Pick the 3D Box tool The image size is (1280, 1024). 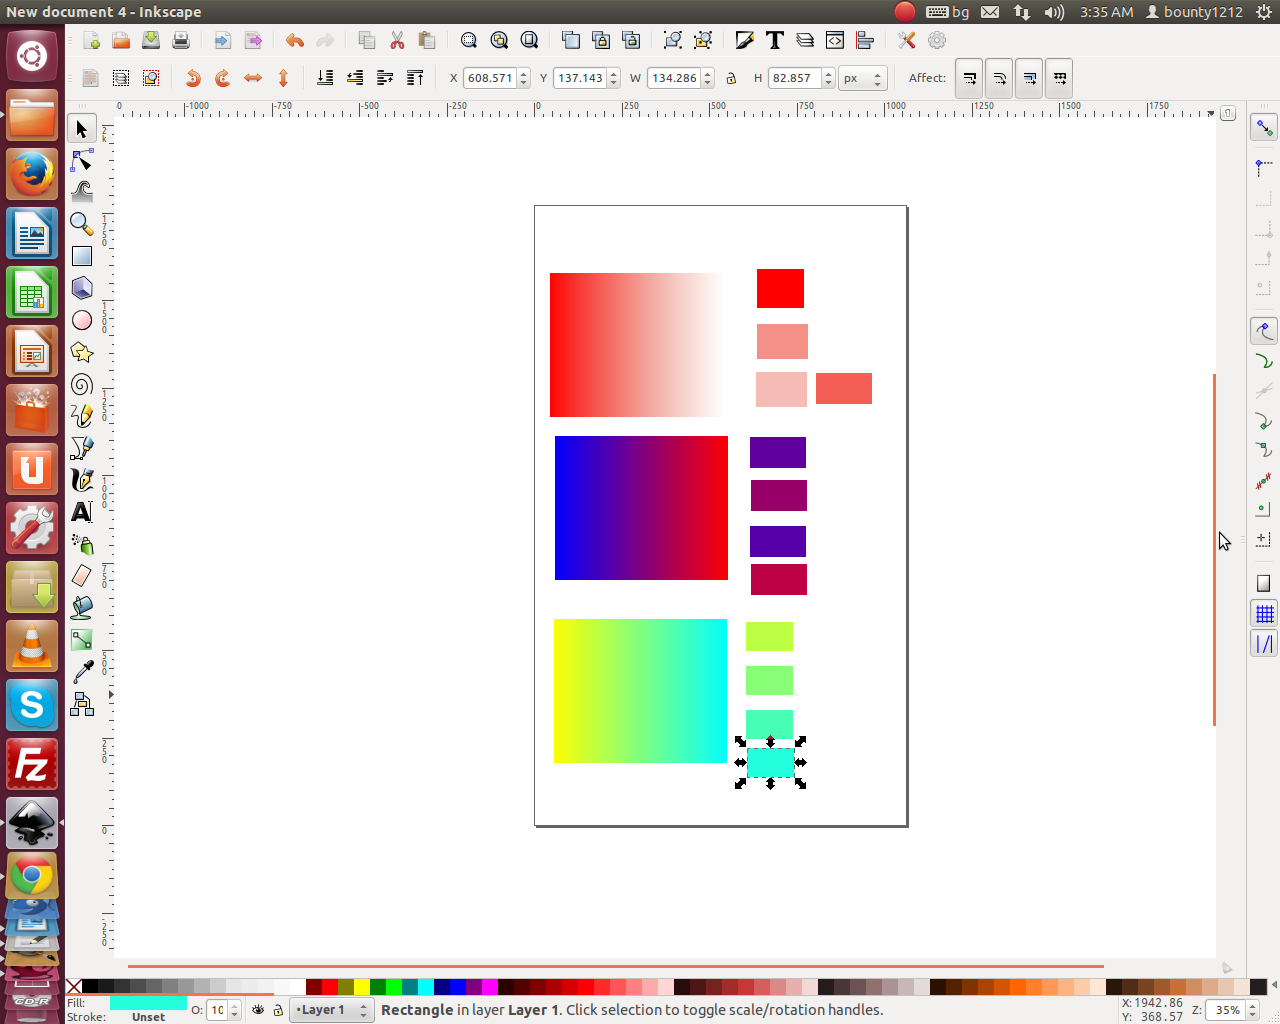82,288
